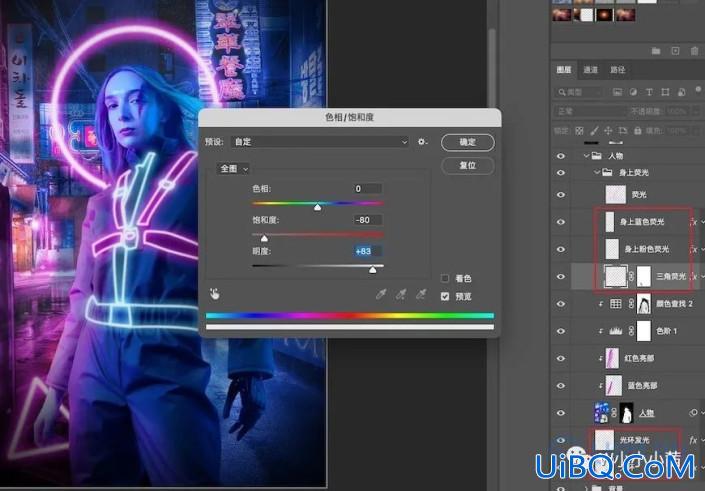Viewport: 705px width, 491px height.
Task: Click the preset gear settings icon
Action: pos(422,142)
